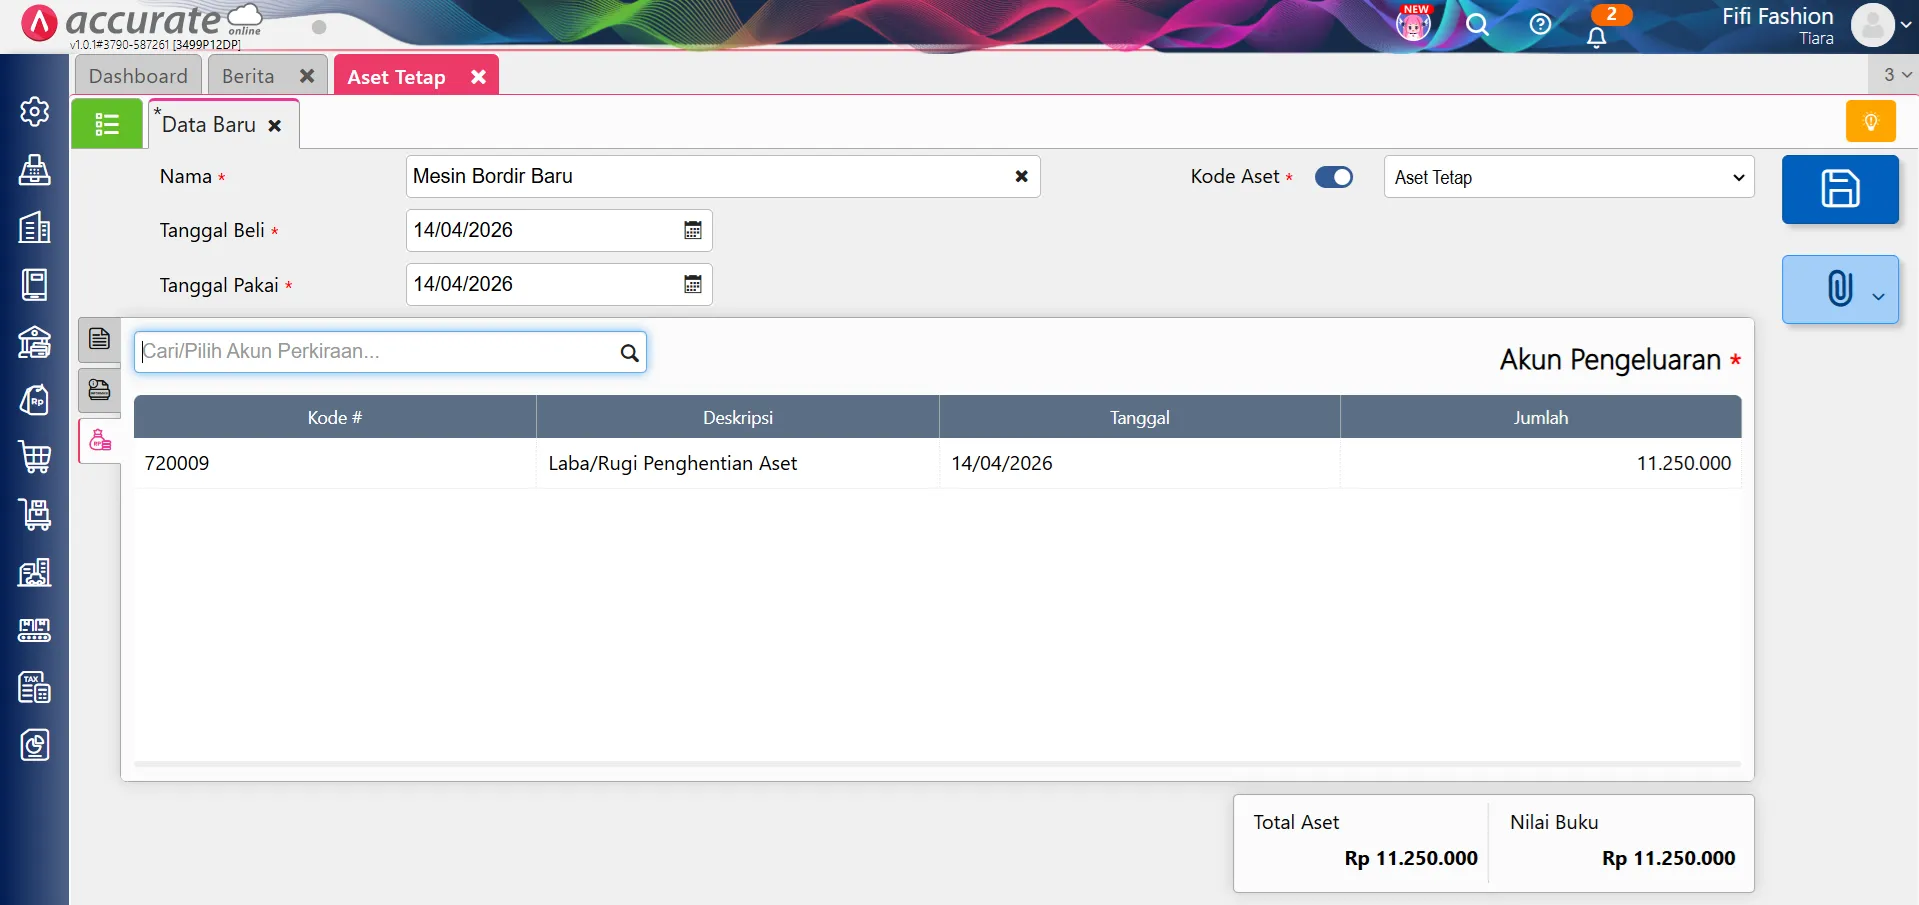Open the Manufacturing conveyor icon in sidebar
The height and width of the screenshot is (905, 1919).
coord(35,630)
